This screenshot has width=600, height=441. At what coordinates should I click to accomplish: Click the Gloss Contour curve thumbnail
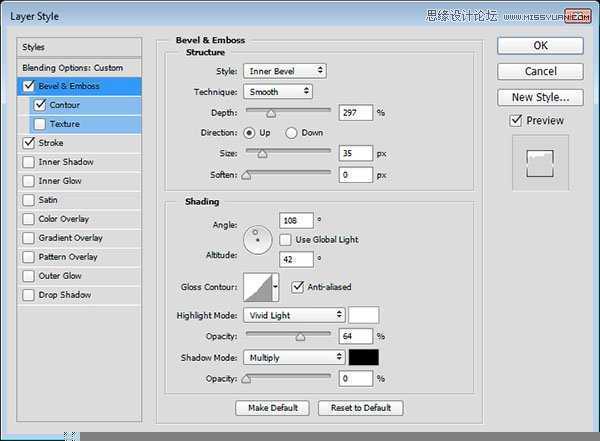pos(258,287)
